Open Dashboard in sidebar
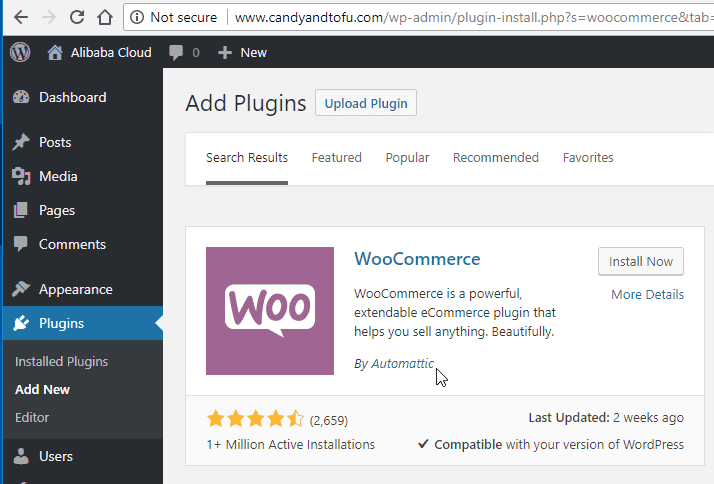 pyautogui.click(x=73, y=97)
